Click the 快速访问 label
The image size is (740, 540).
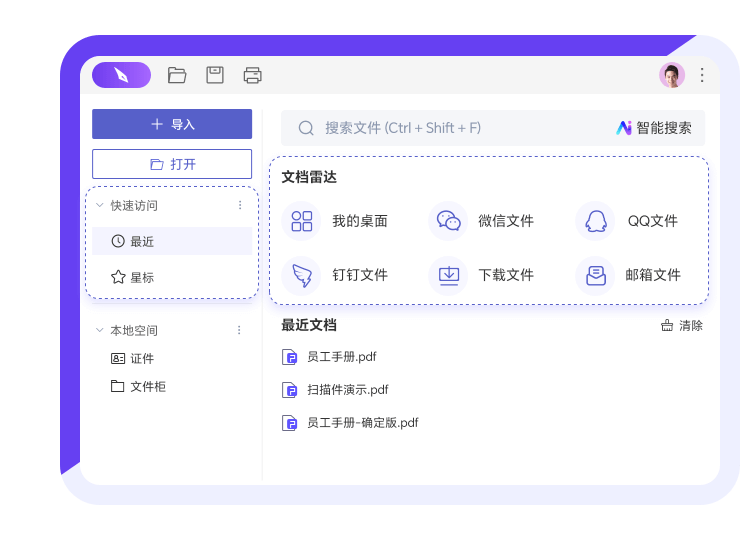(134, 205)
